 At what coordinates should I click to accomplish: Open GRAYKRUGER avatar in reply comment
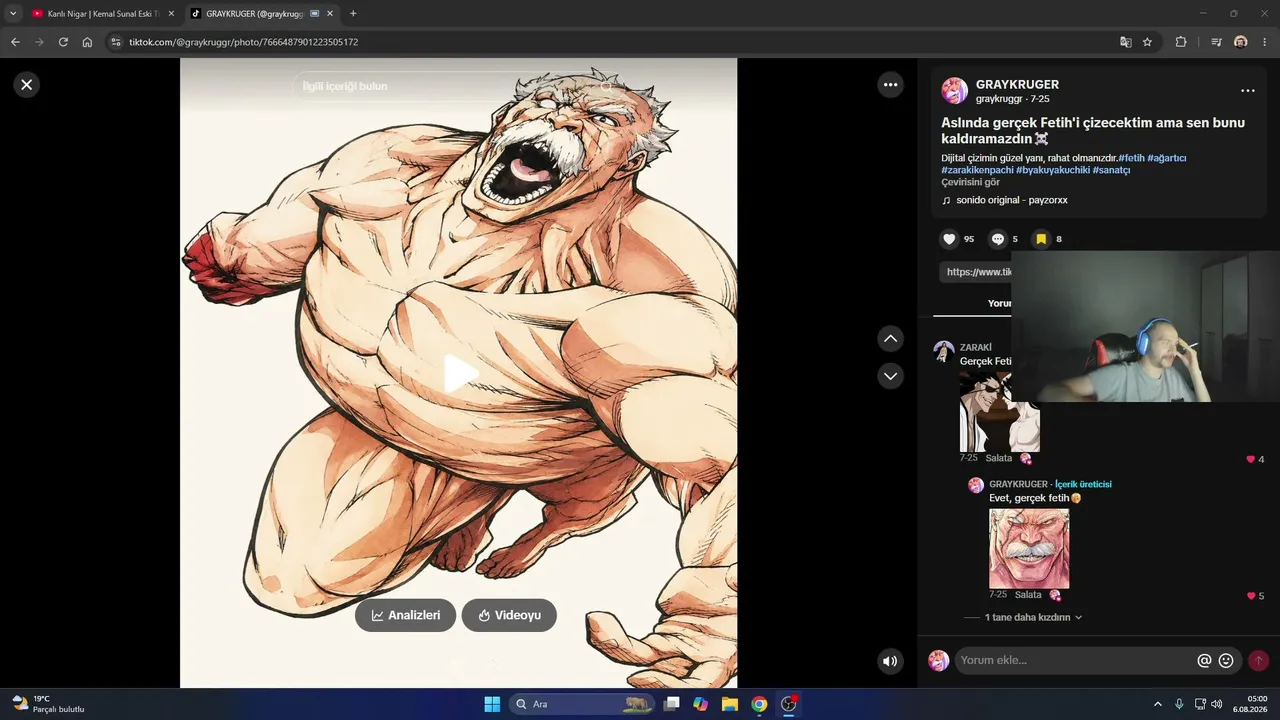[x=976, y=485]
